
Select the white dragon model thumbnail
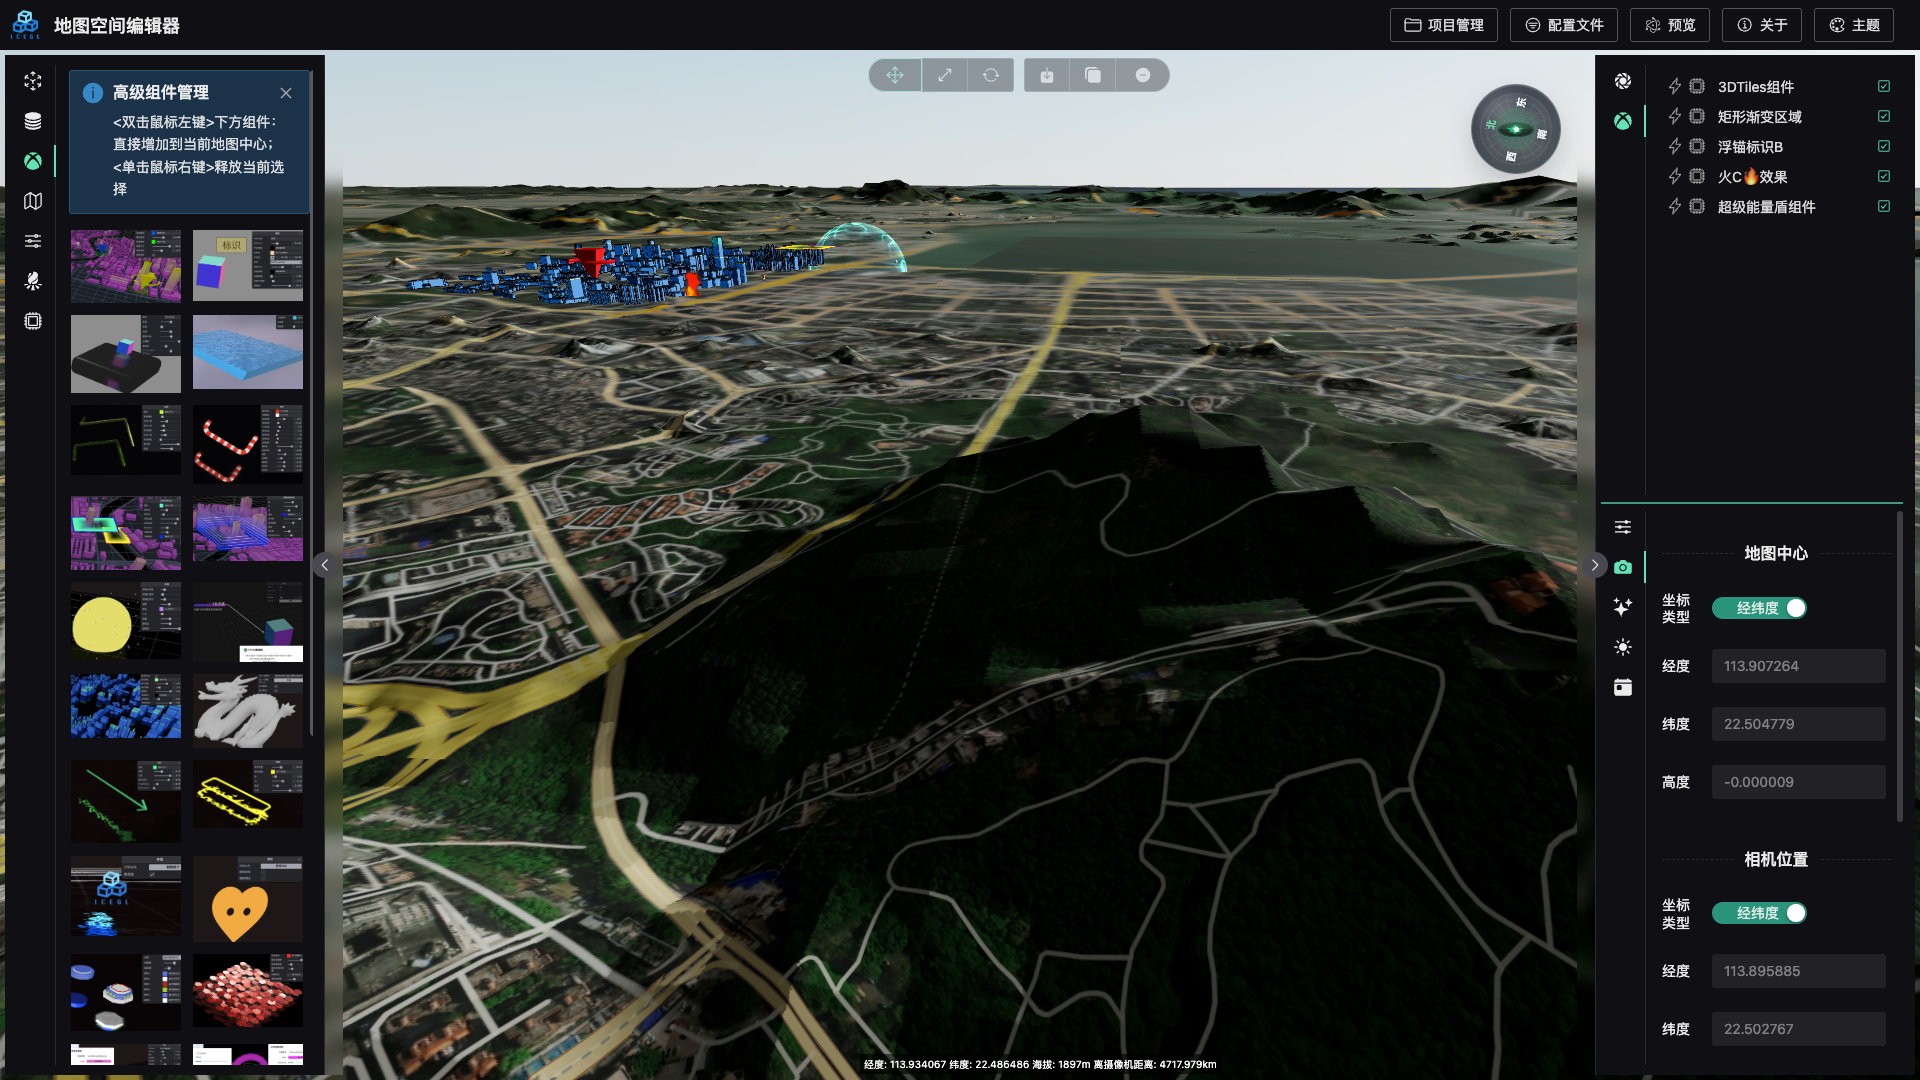coord(248,709)
